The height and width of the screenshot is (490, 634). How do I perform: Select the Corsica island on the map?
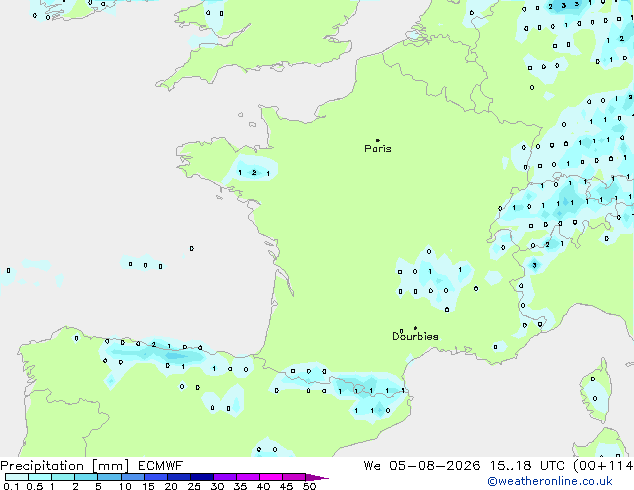point(596,390)
